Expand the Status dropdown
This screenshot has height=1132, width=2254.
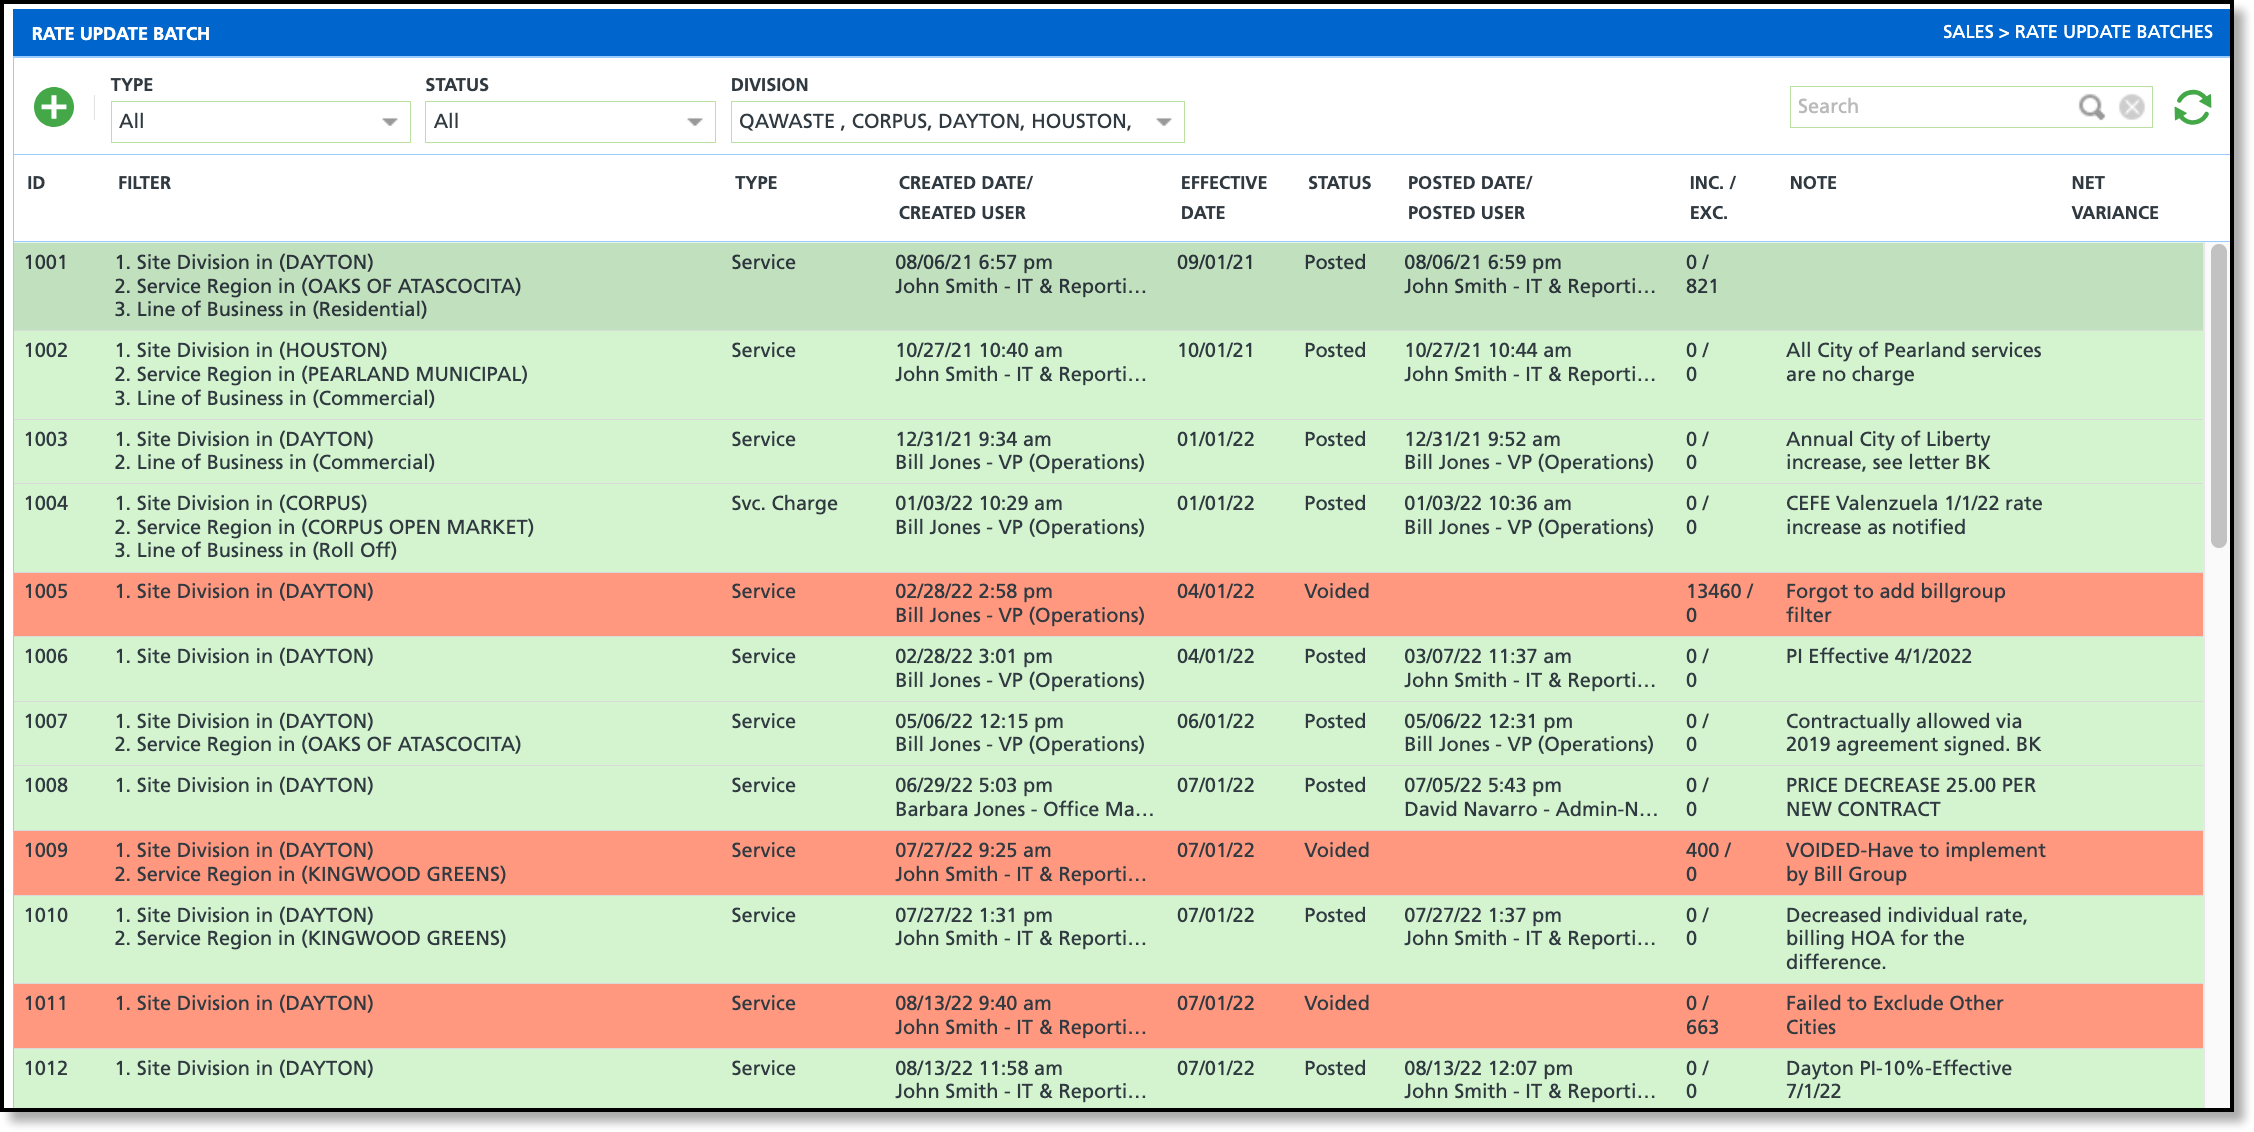[x=569, y=121]
